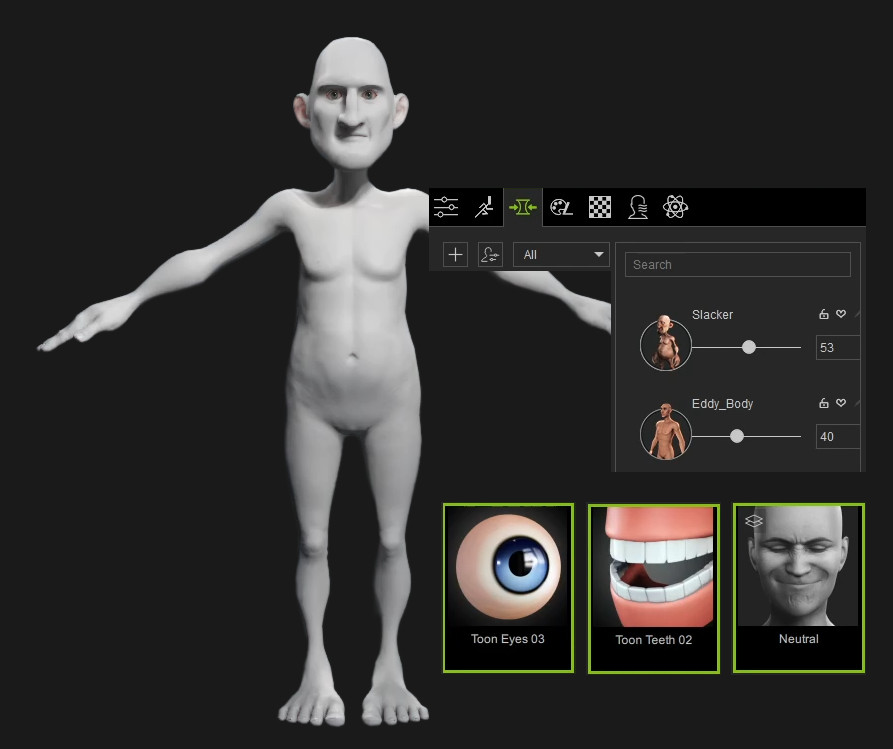Open the Modify sliders tab icon
893x749 pixels.
click(x=446, y=207)
